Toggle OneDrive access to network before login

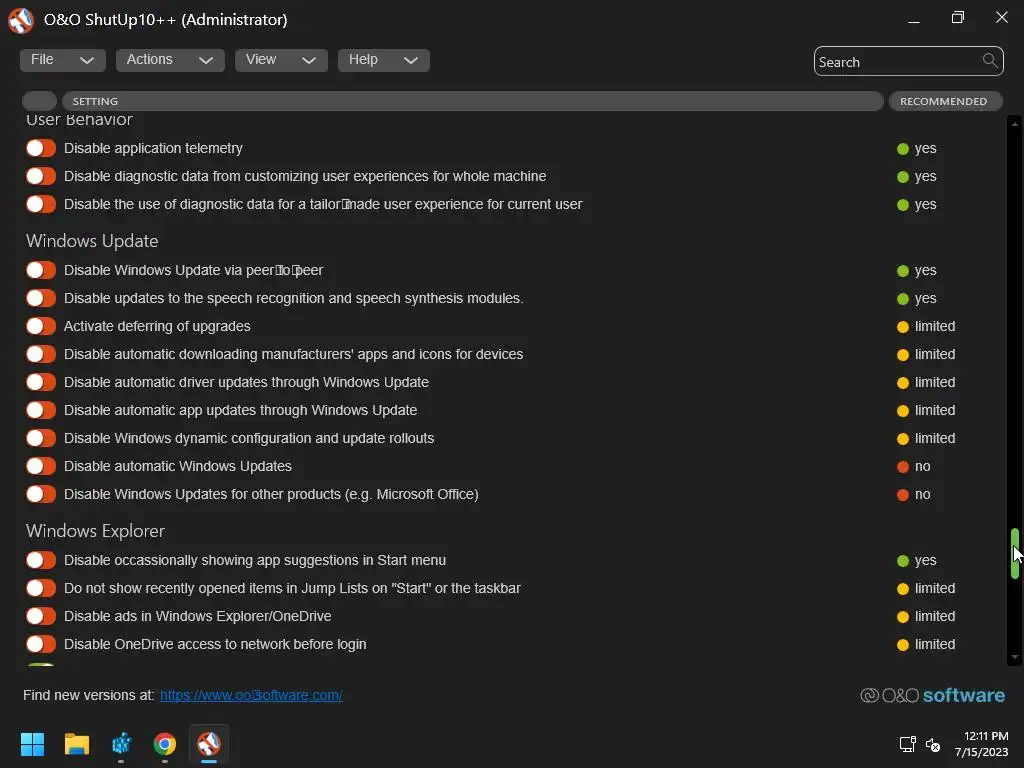40,645
